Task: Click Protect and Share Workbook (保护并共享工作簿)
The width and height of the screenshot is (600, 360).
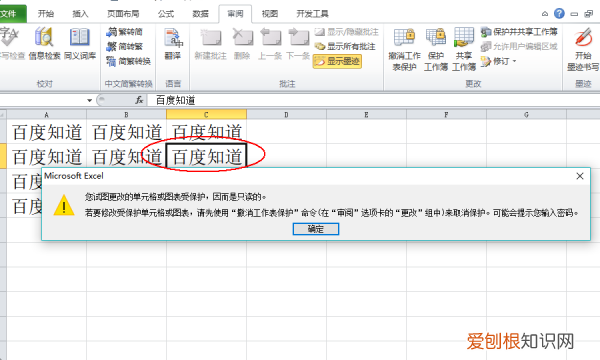Action: pyautogui.click(x=519, y=32)
